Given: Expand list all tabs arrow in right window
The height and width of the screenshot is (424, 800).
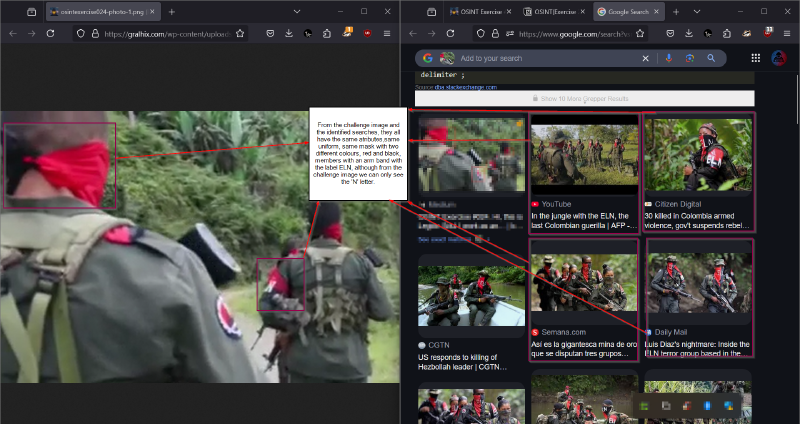Looking at the screenshot, I should (x=696, y=11).
